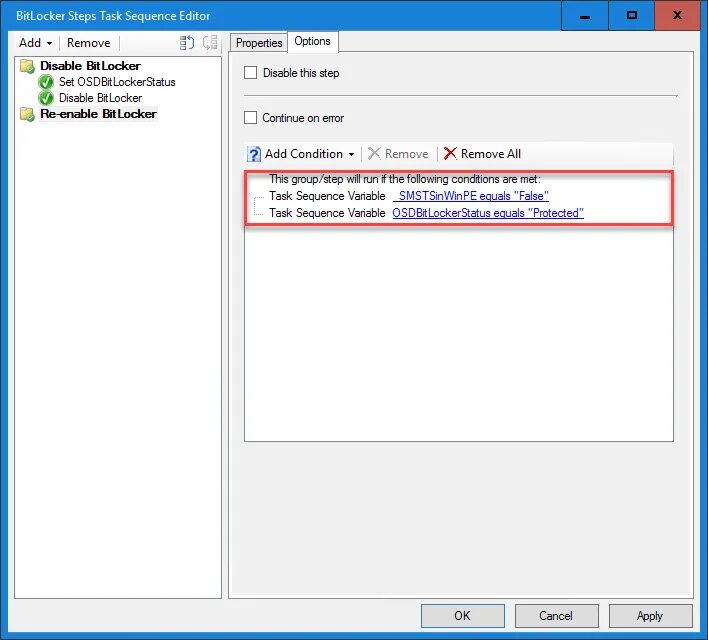Click Remove All conditions

pos(482,154)
